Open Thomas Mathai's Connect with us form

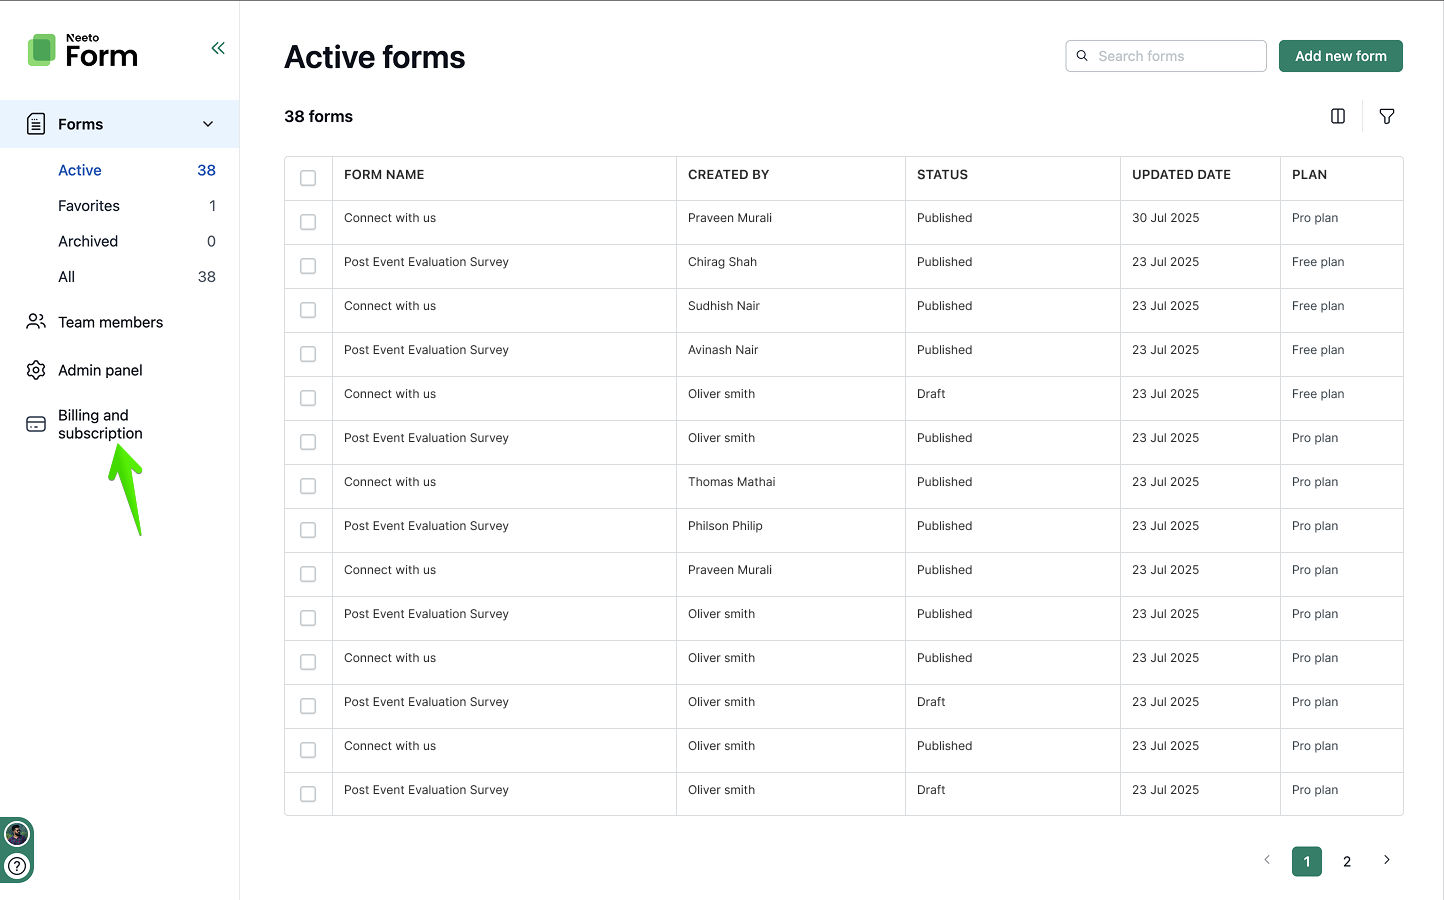(390, 482)
